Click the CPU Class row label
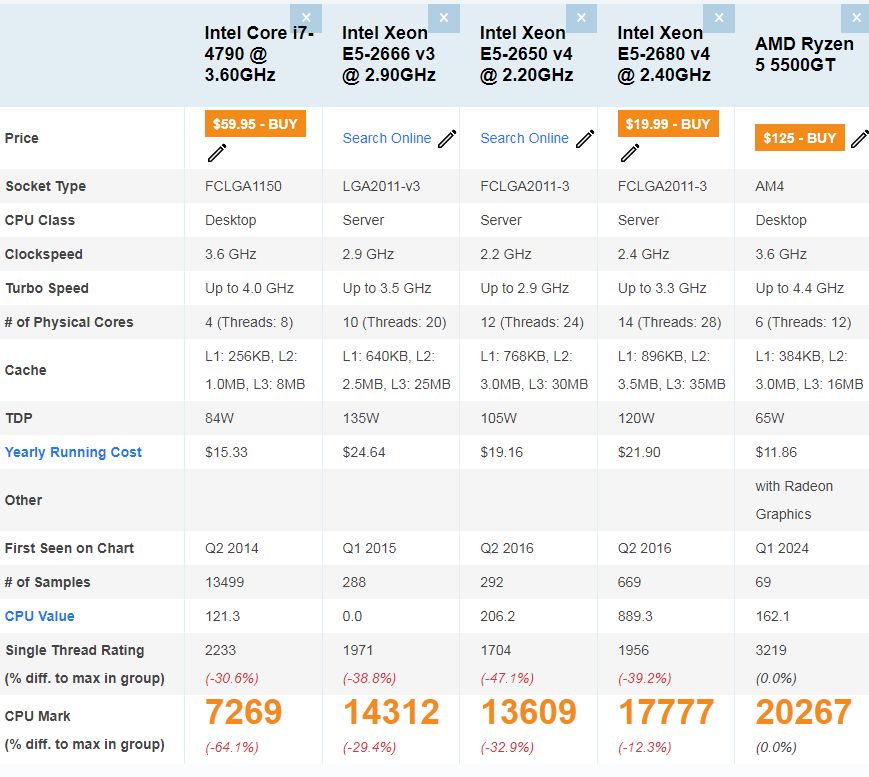The width and height of the screenshot is (869, 777). point(40,220)
